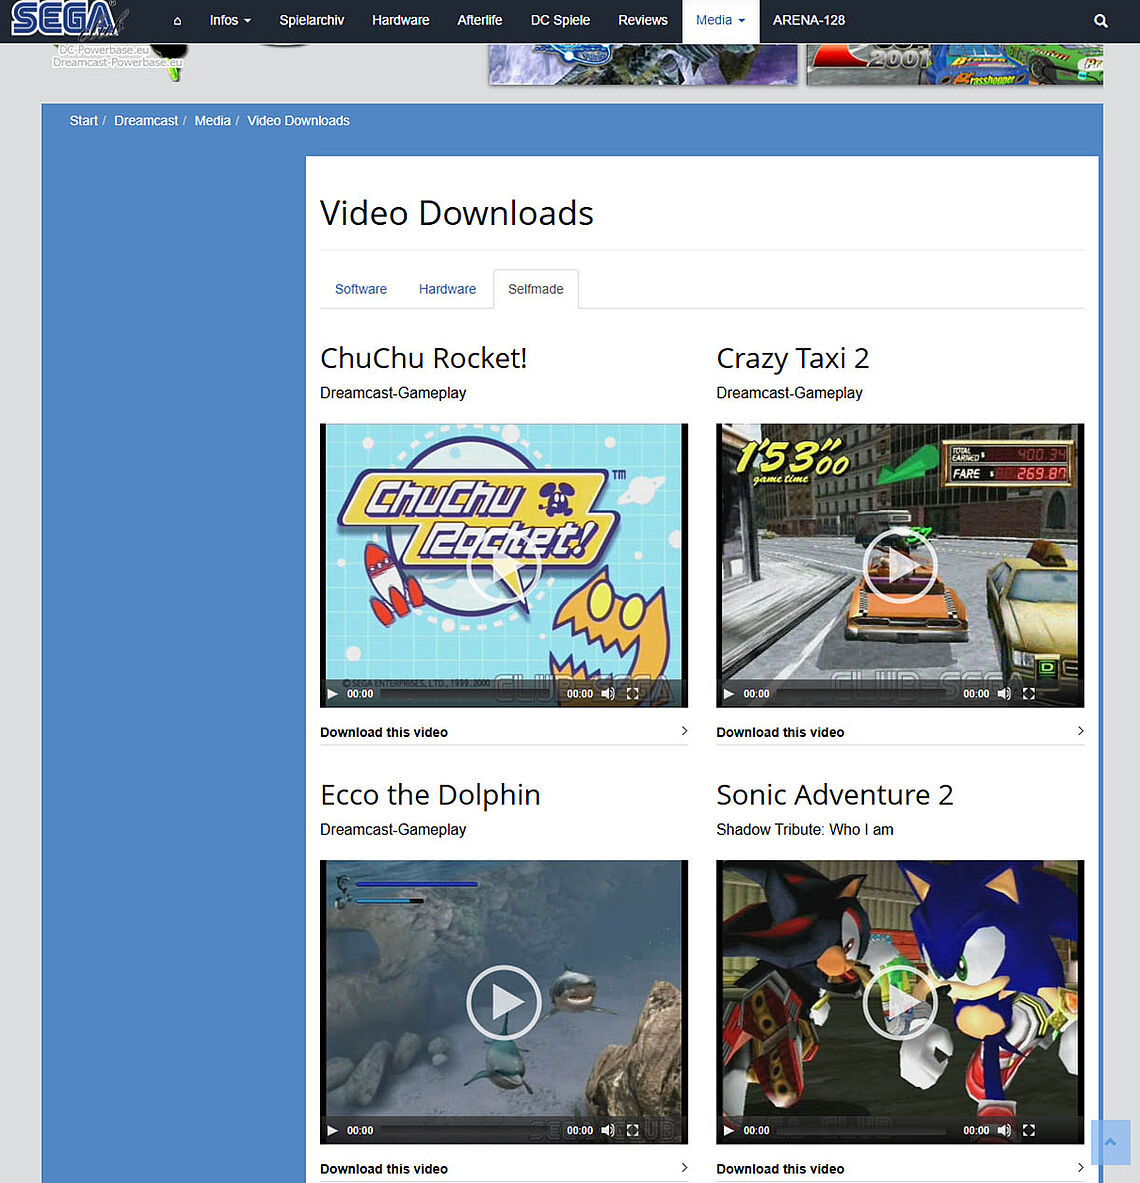Click Video Downloads breadcrumb link
The height and width of the screenshot is (1183, 1140).
(x=299, y=121)
